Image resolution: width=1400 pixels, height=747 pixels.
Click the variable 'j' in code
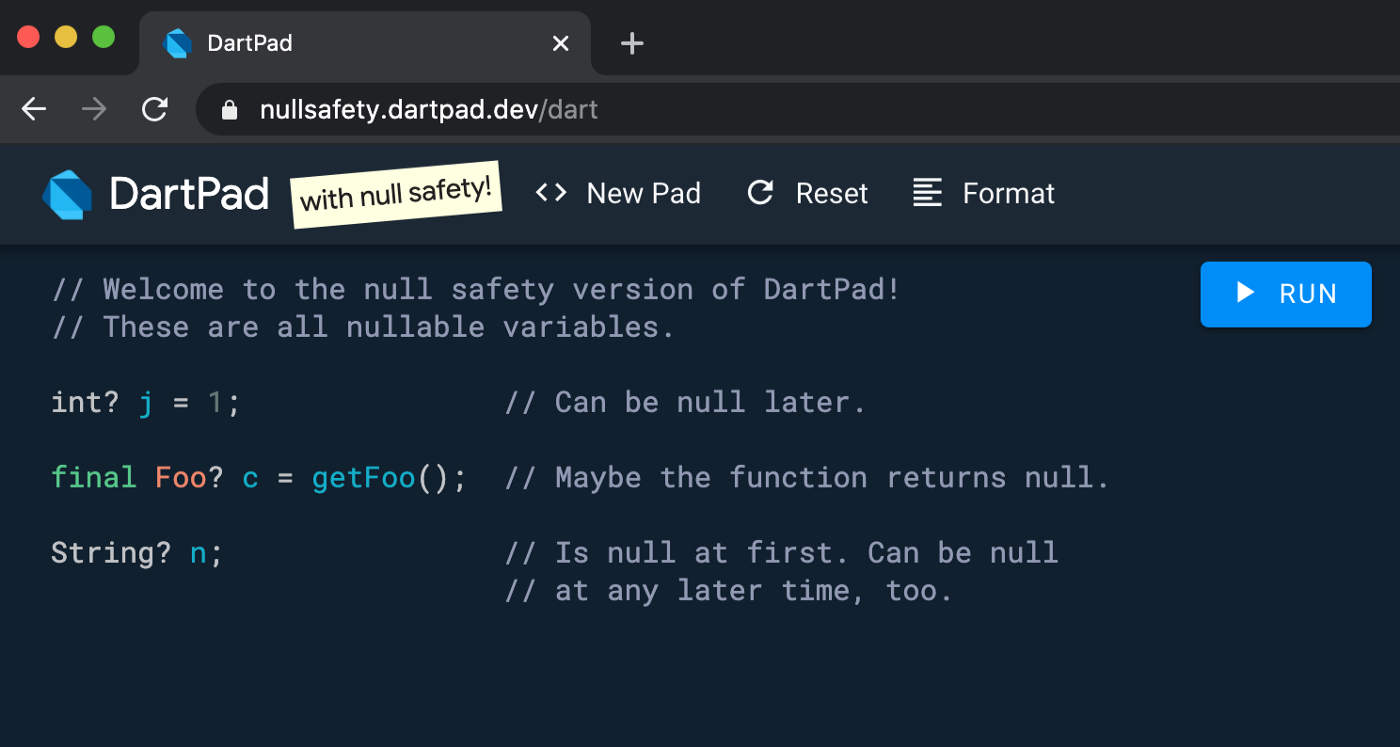pos(146,404)
